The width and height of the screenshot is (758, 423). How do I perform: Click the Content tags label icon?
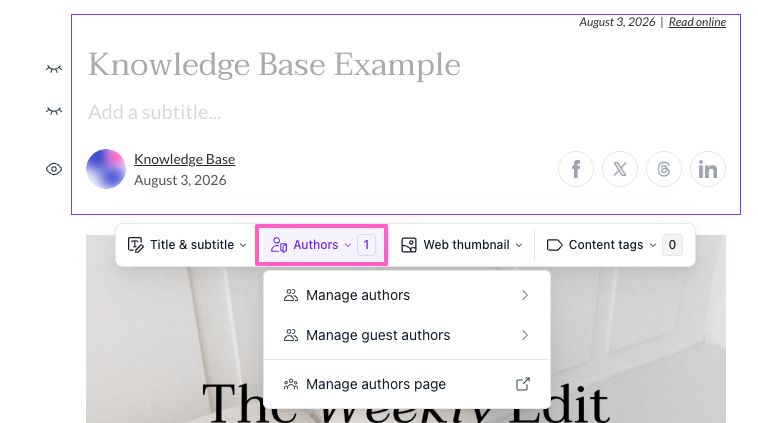click(x=554, y=245)
